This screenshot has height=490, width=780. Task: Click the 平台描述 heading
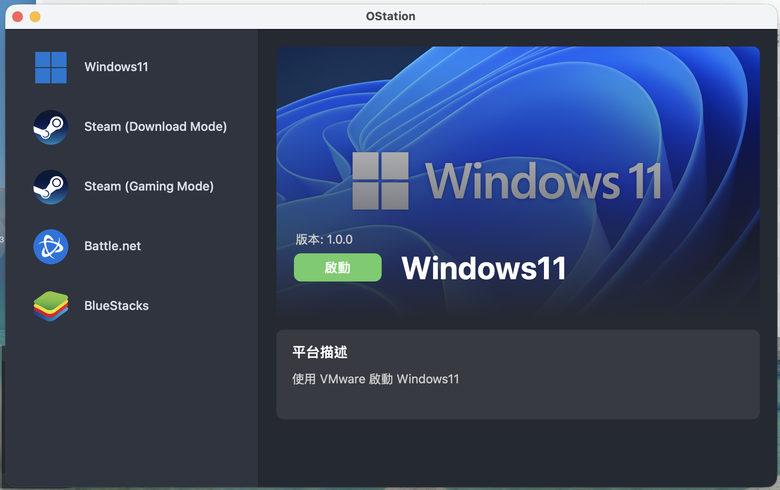pos(320,352)
